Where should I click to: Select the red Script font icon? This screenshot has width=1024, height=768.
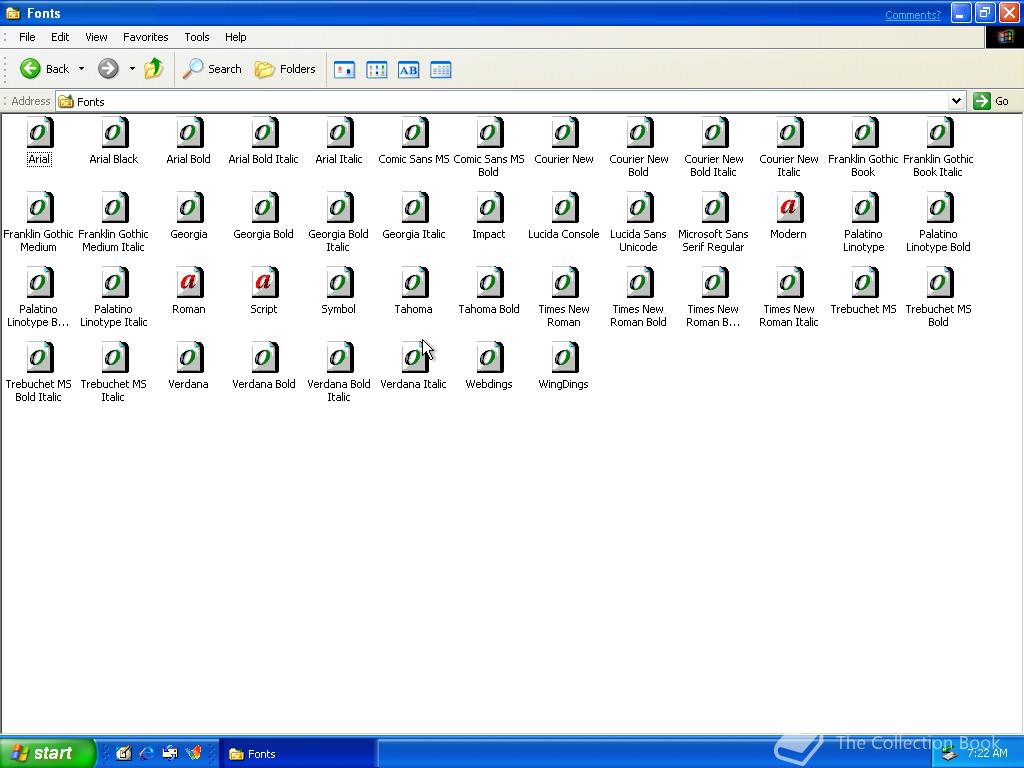tap(264, 283)
